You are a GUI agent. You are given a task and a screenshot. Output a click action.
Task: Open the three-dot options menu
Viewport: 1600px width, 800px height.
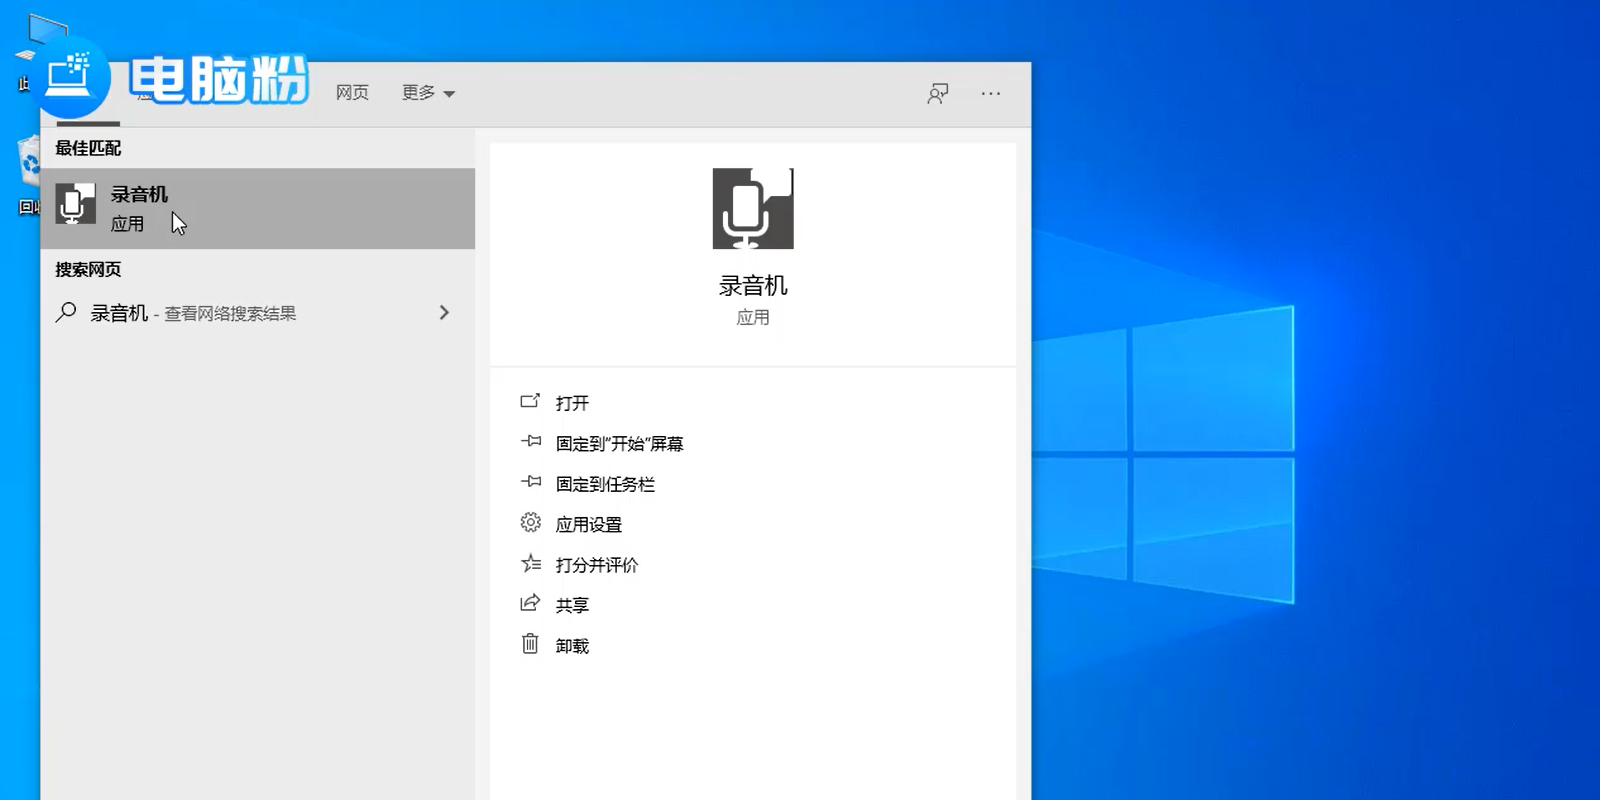[x=991, y=94]
